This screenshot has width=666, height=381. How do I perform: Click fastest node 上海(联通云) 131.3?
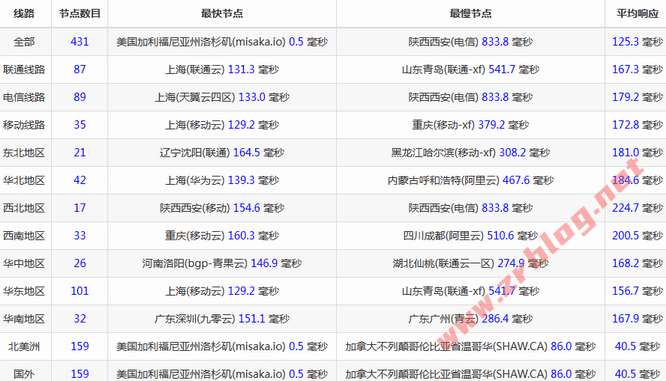[222, 69]
